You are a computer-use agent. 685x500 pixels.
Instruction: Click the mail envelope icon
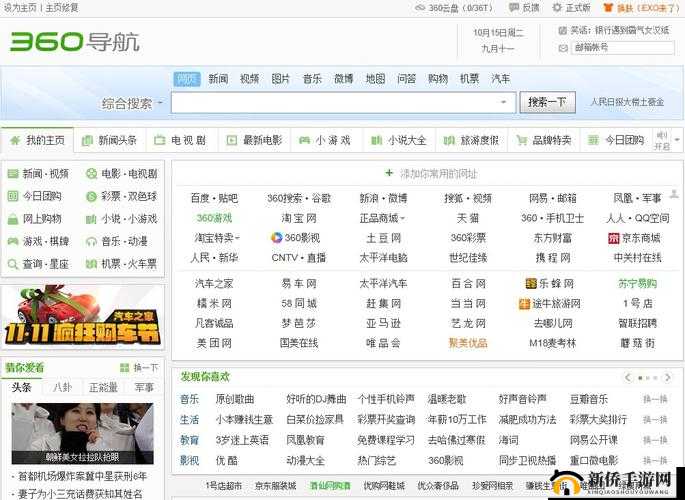tap(563, 48)
